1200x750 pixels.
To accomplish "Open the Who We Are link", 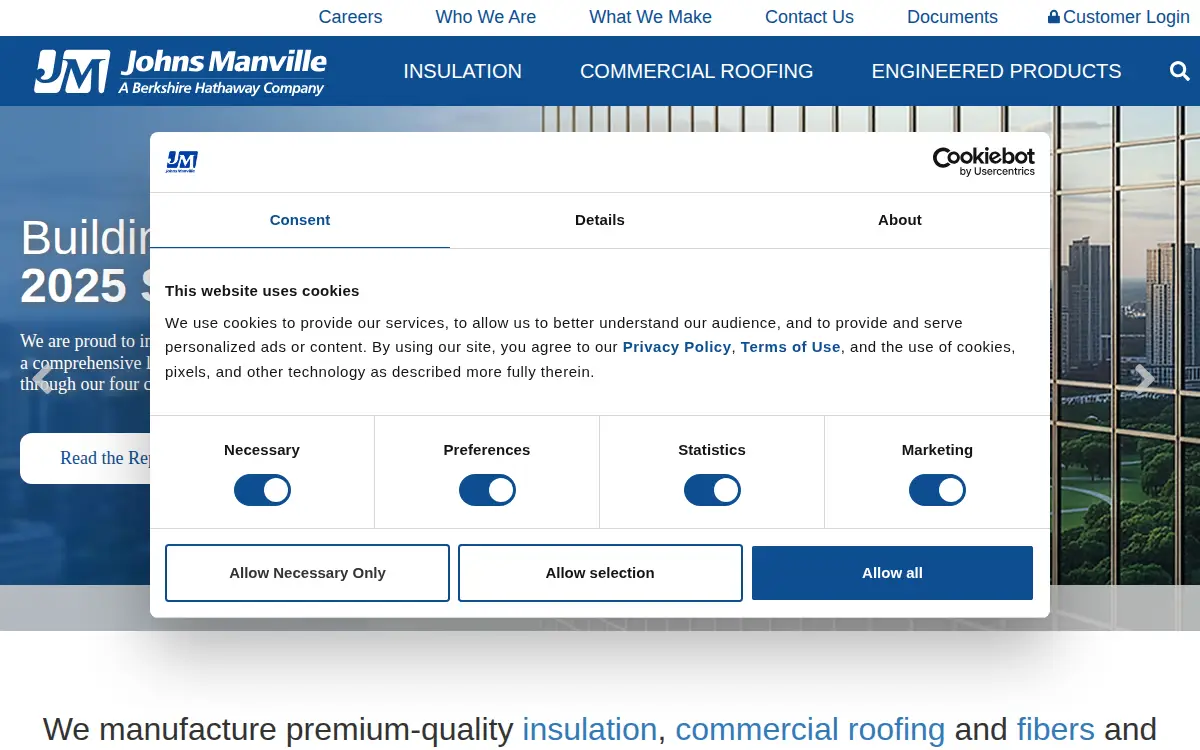I will tap(486, 17).
